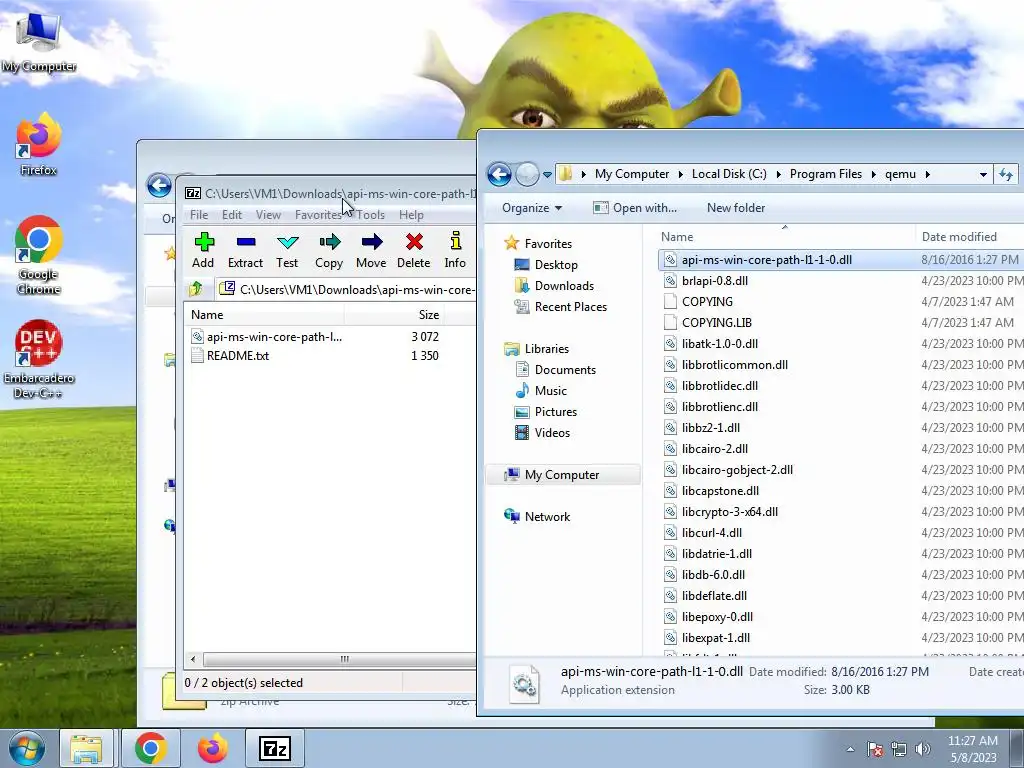This screenshot has height=768, width=1024.
Task: Open address bar history dropdown in Explorer
Action: click(983, 174)
